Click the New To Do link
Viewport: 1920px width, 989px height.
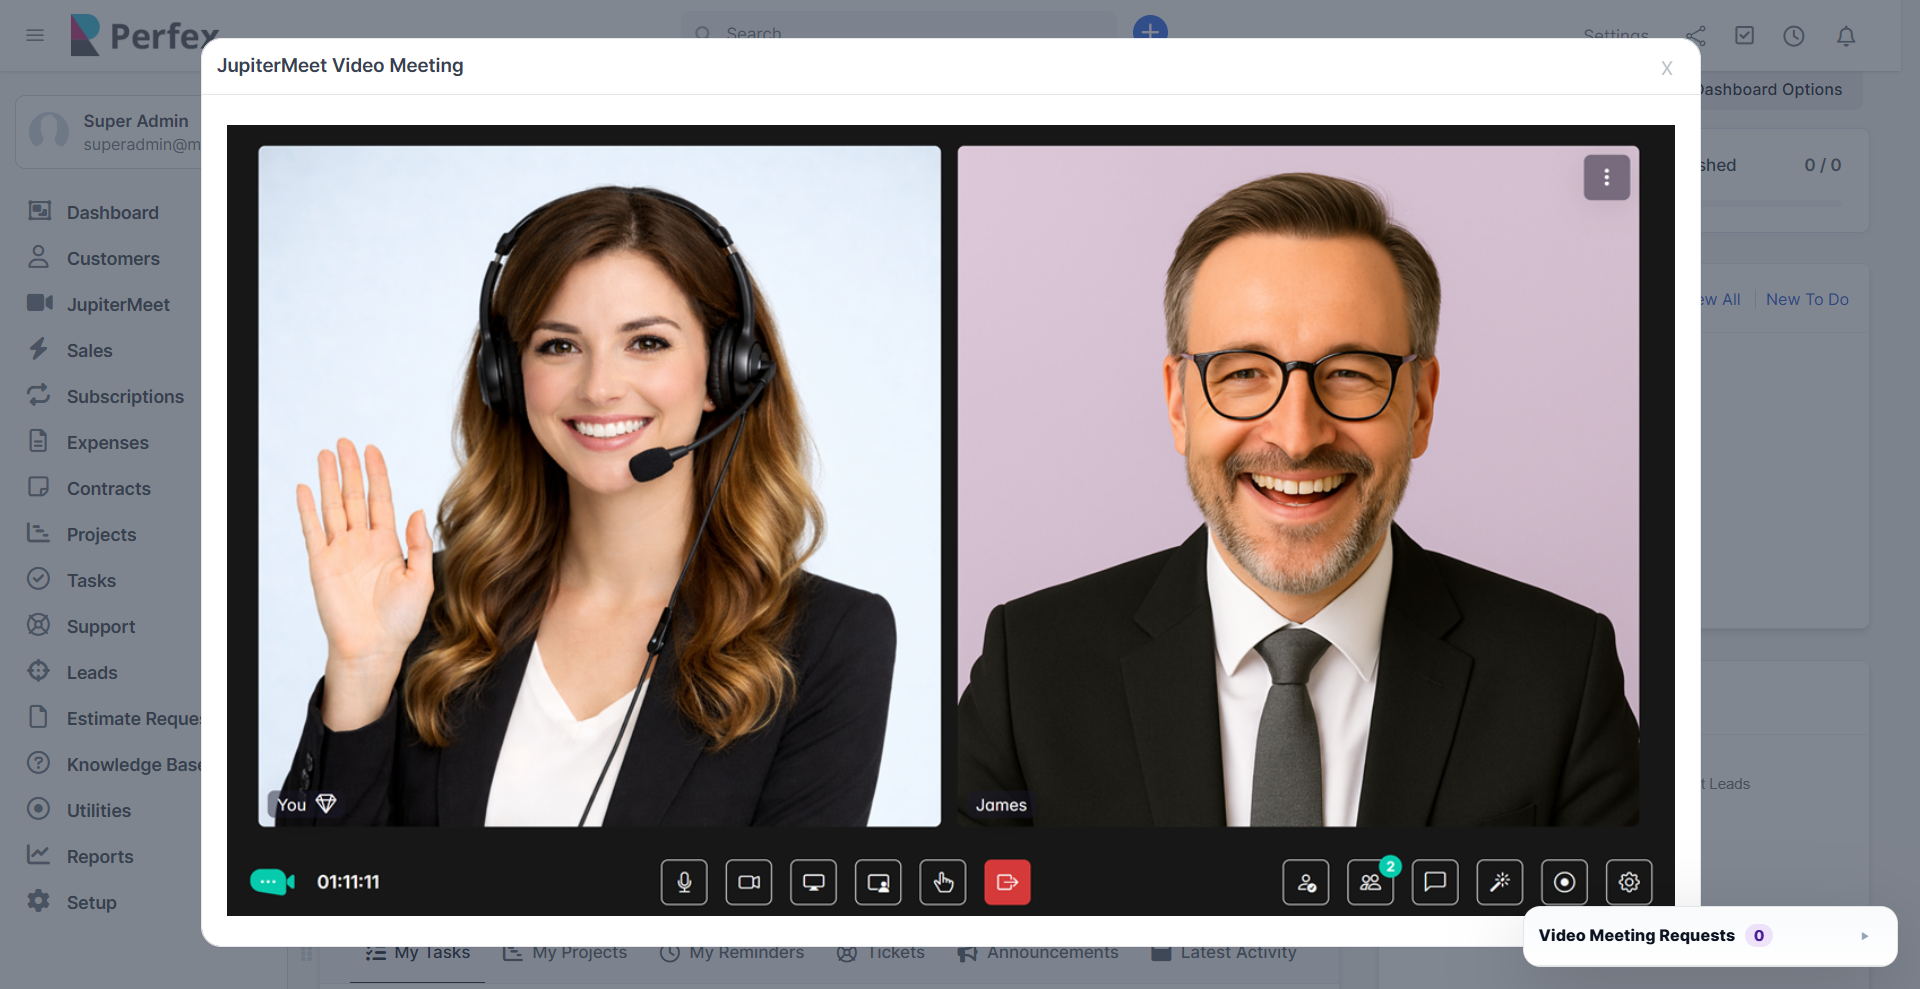1807,299
